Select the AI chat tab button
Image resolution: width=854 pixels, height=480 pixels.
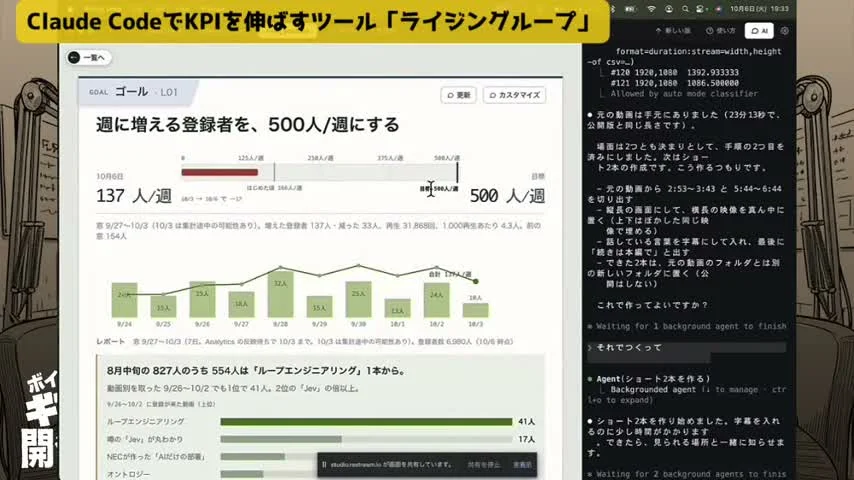click(759, 31)
